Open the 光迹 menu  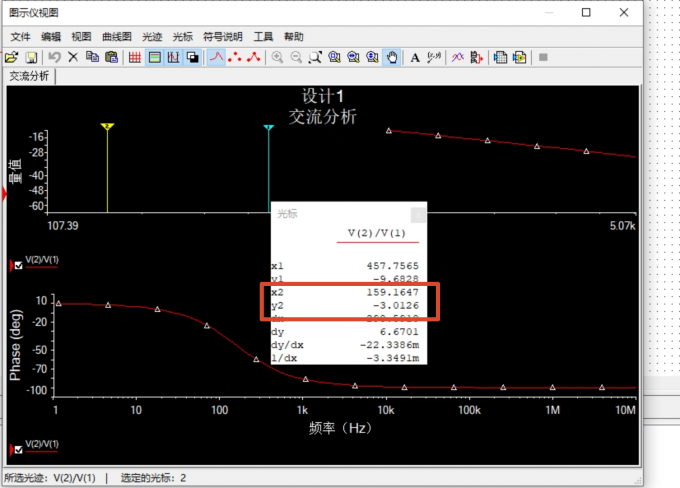point(152,36)
